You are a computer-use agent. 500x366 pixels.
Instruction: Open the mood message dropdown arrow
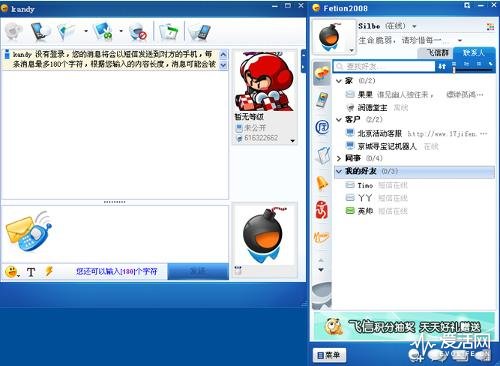pyautogui.click(x=460, y=40)
